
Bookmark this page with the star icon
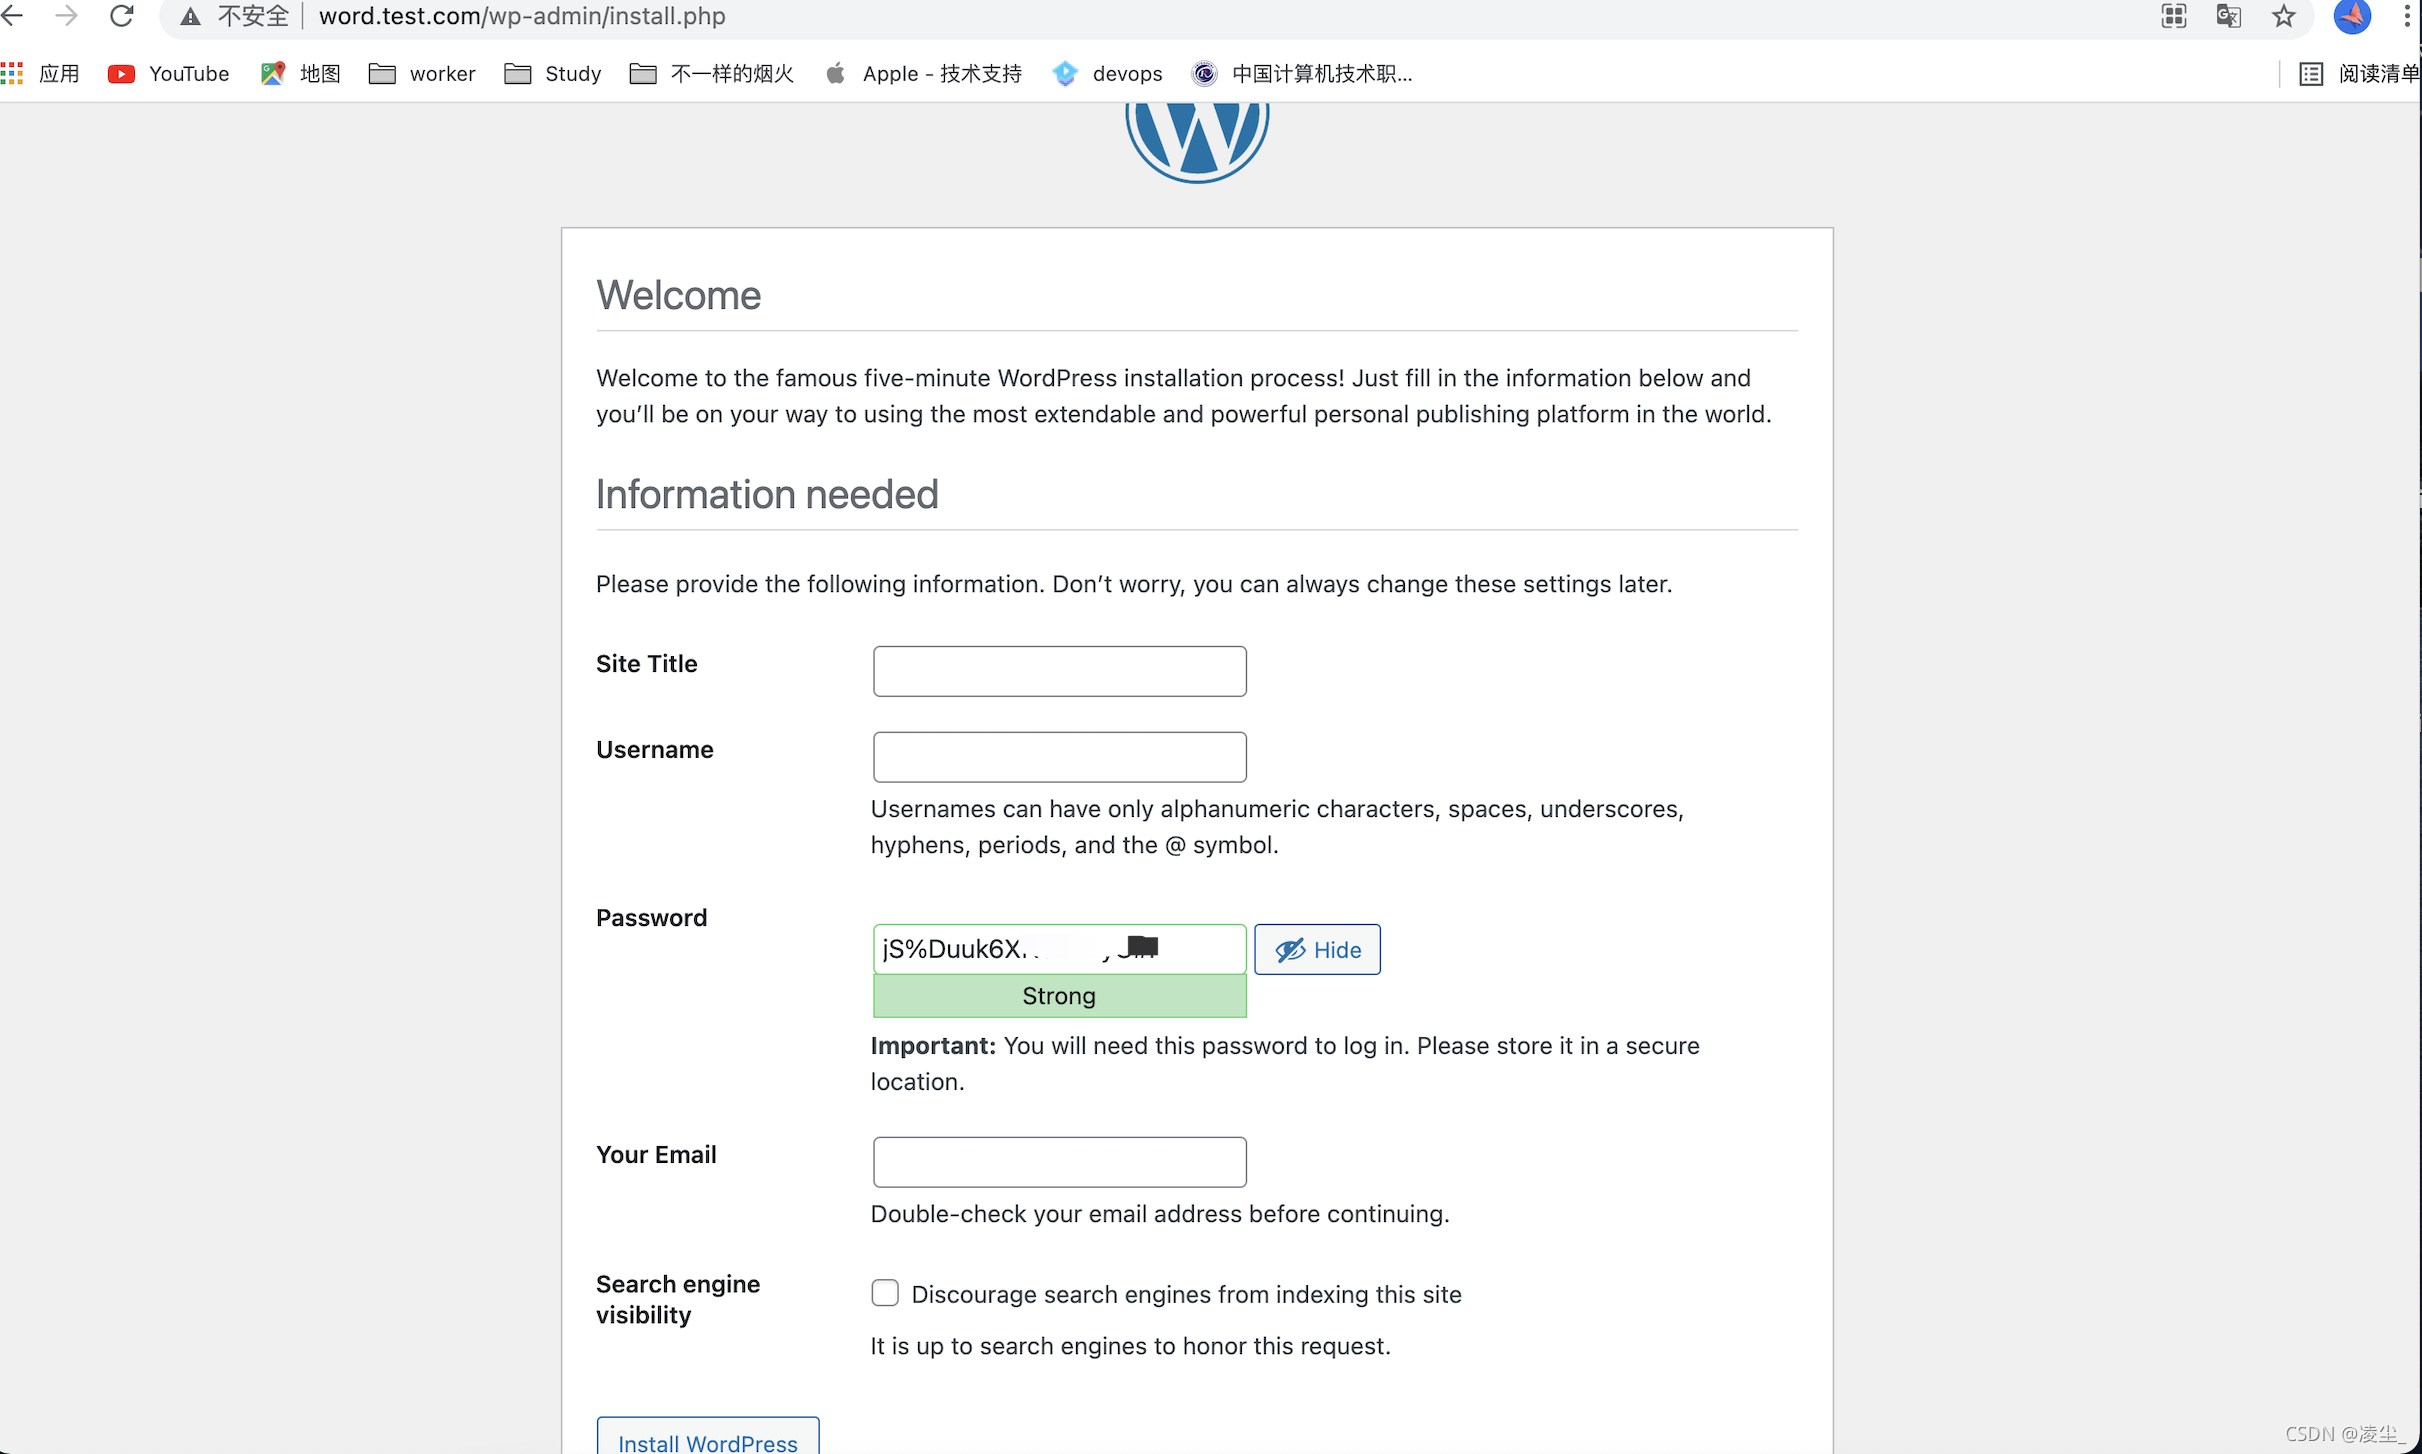(2283, 16)
